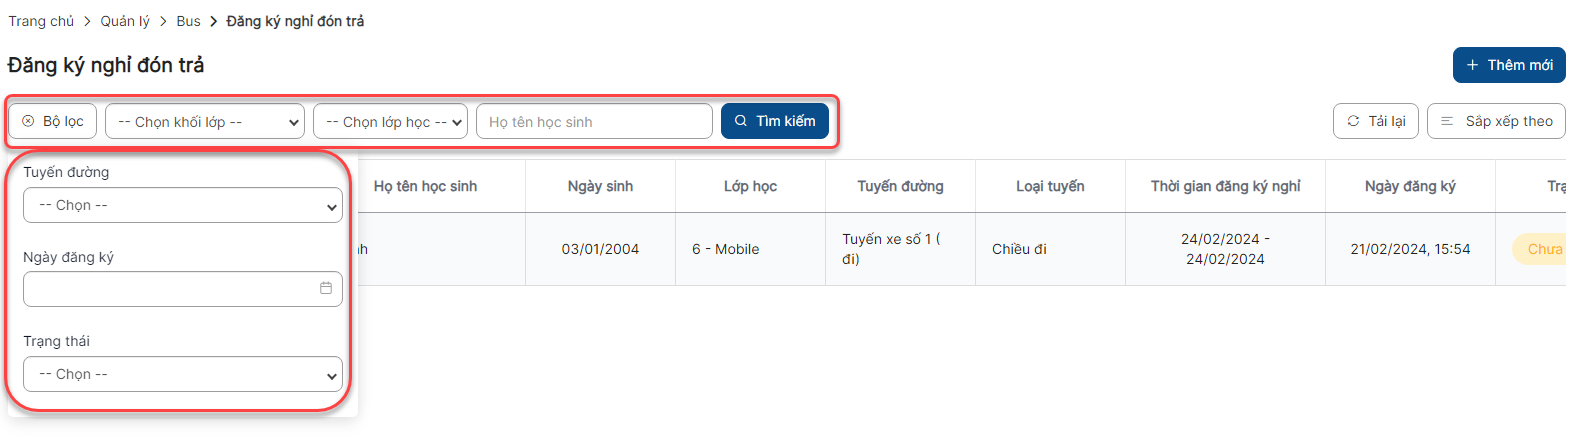Click the Ngày sinh column header
This screenshot has width=1587, height=447.
pos(600,186)
